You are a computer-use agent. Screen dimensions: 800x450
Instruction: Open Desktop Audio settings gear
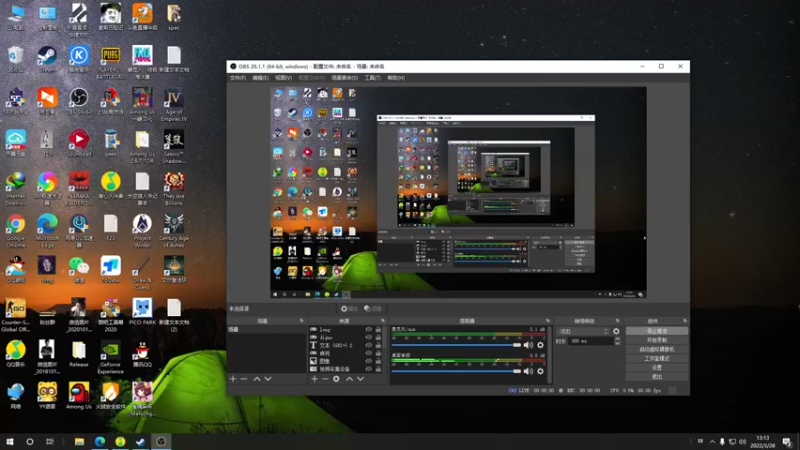(x=540, y=371)
